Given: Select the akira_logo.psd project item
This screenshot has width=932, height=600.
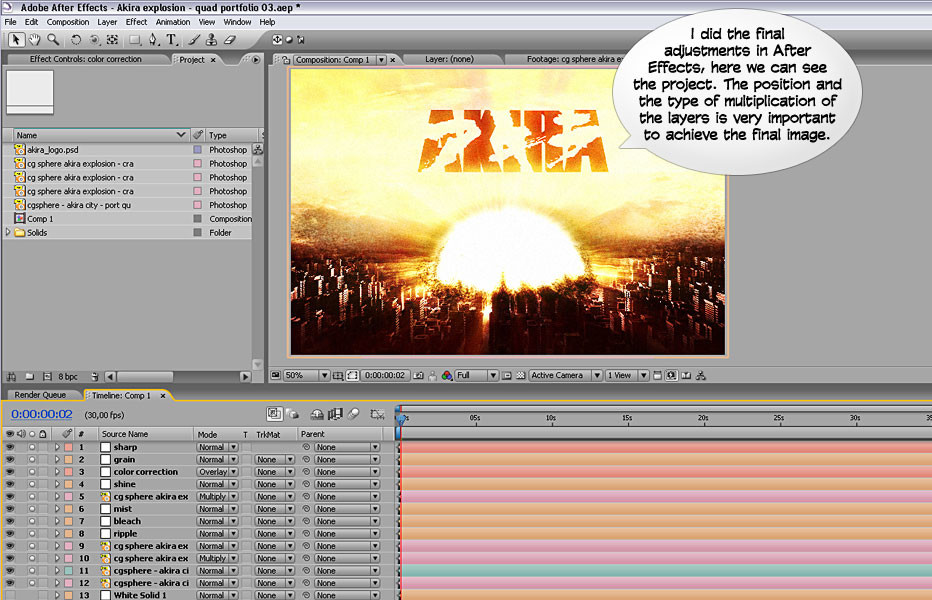Looking at the screenshot, I should tap(53, 150).
